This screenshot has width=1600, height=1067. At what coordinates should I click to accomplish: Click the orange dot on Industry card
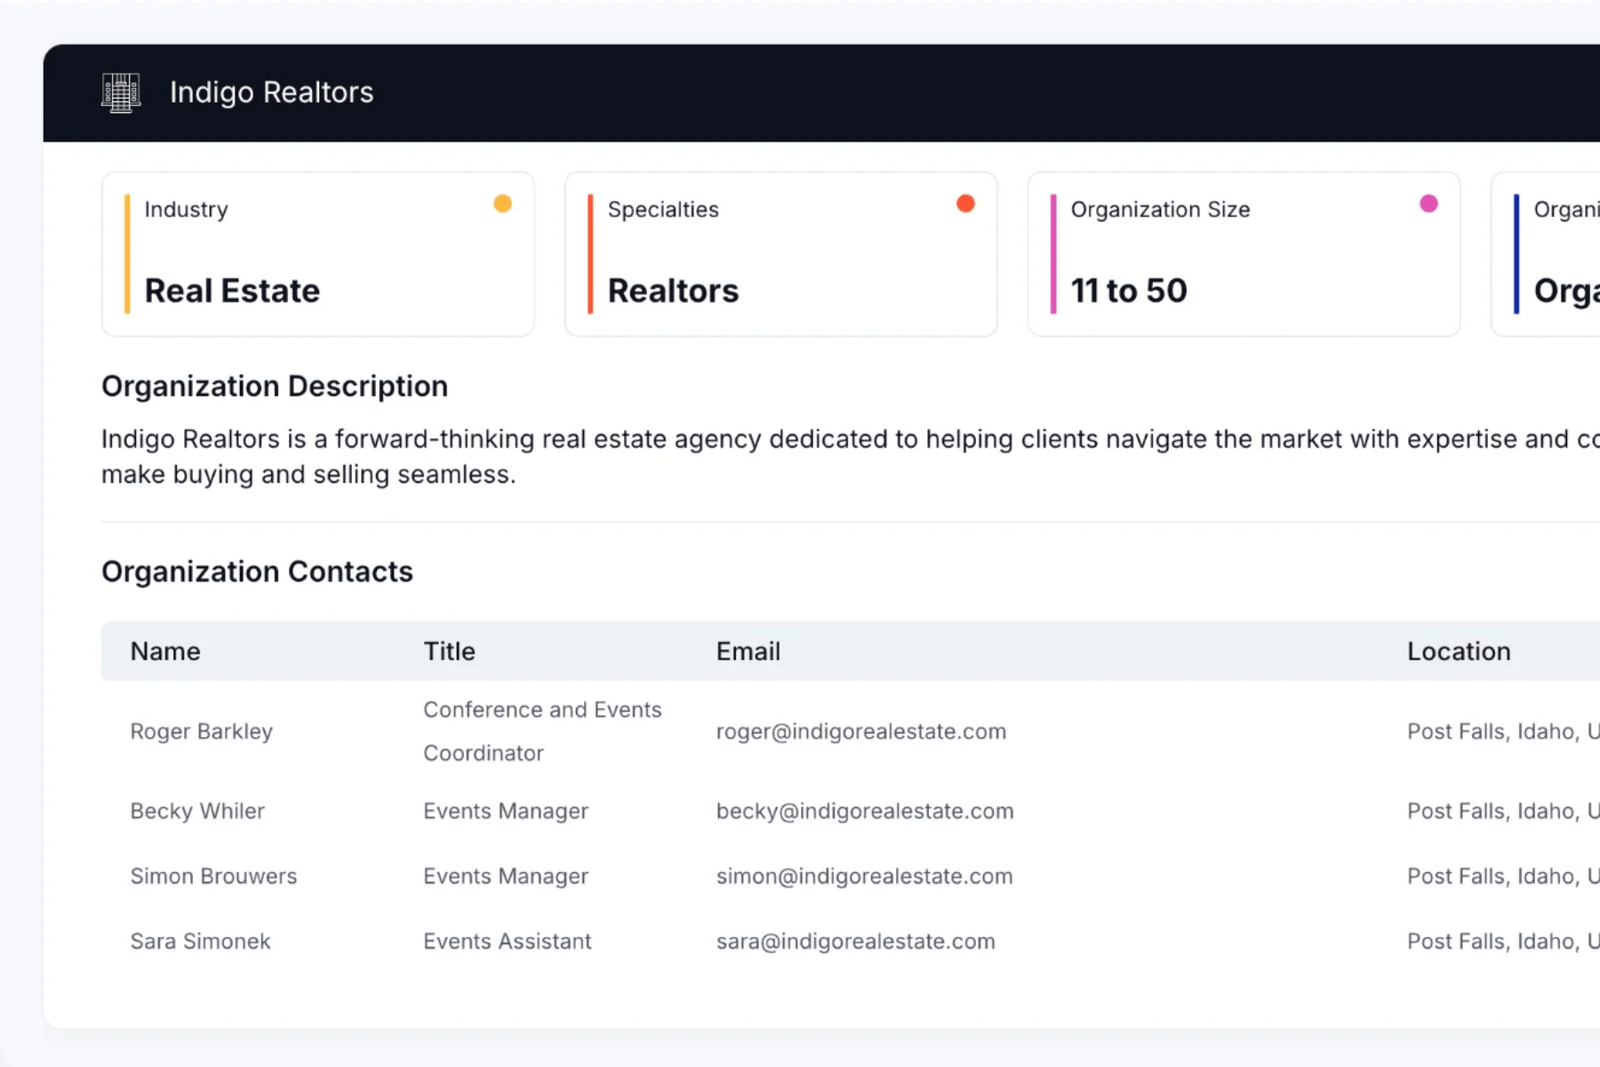coord(503,204)
